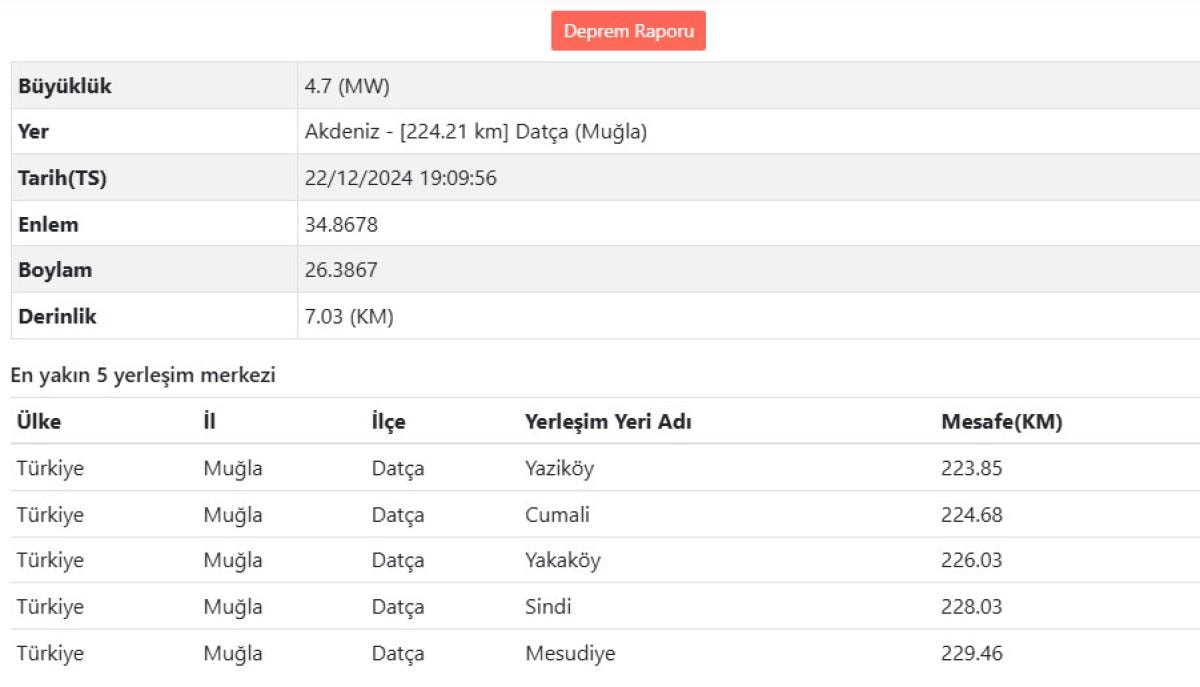The width and height of the screenshot is (1200, 687).
Task: Click the Sindi settlement entry
Action: click(548, 607)
